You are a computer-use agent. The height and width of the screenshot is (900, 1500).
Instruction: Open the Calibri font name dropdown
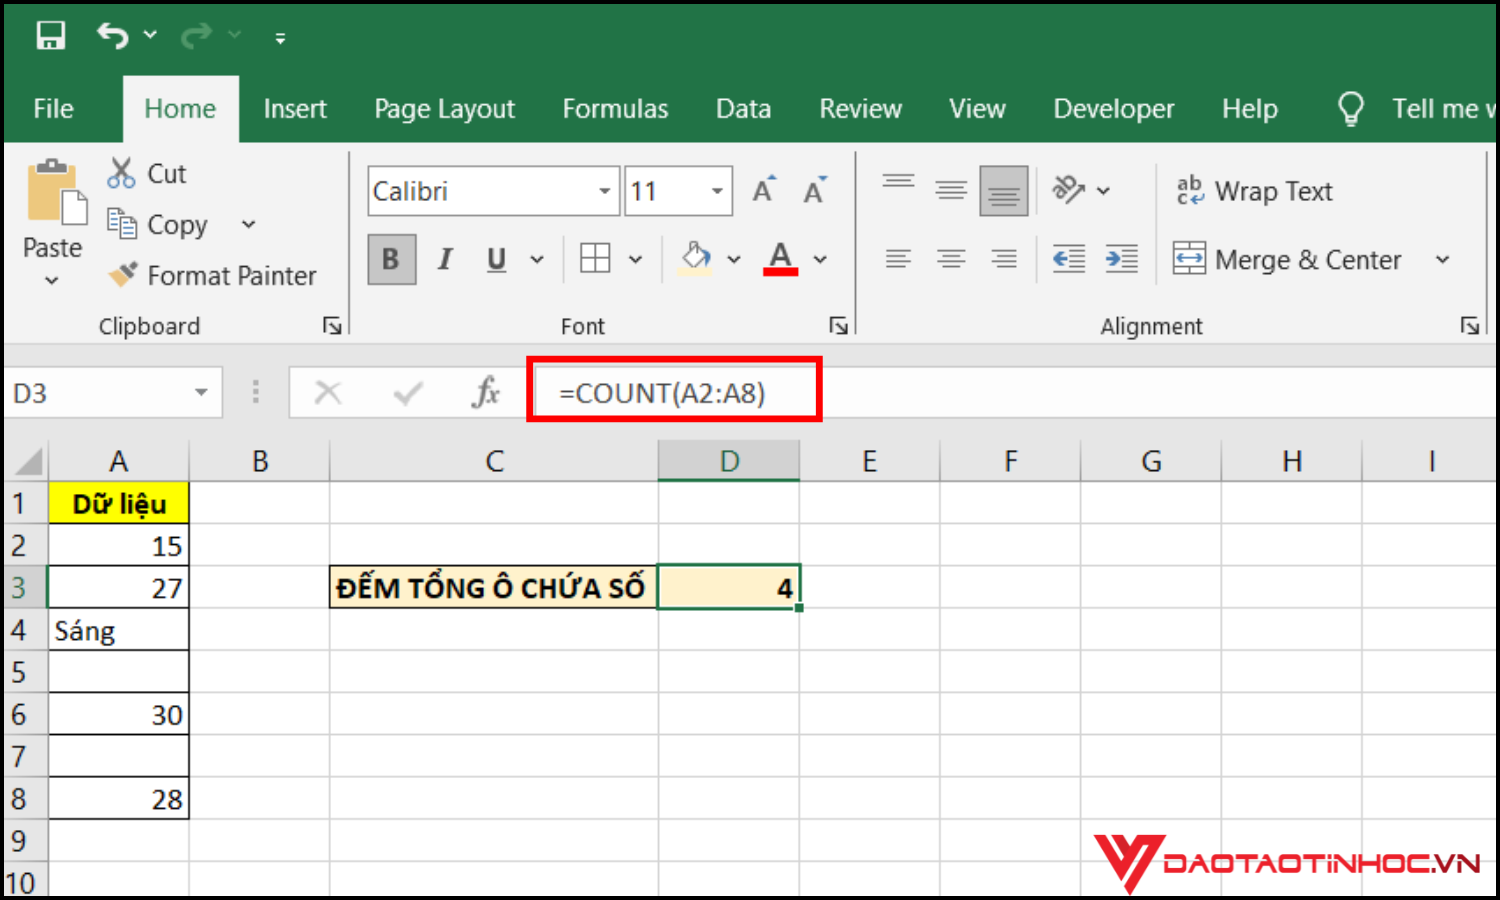pos(604,191)
